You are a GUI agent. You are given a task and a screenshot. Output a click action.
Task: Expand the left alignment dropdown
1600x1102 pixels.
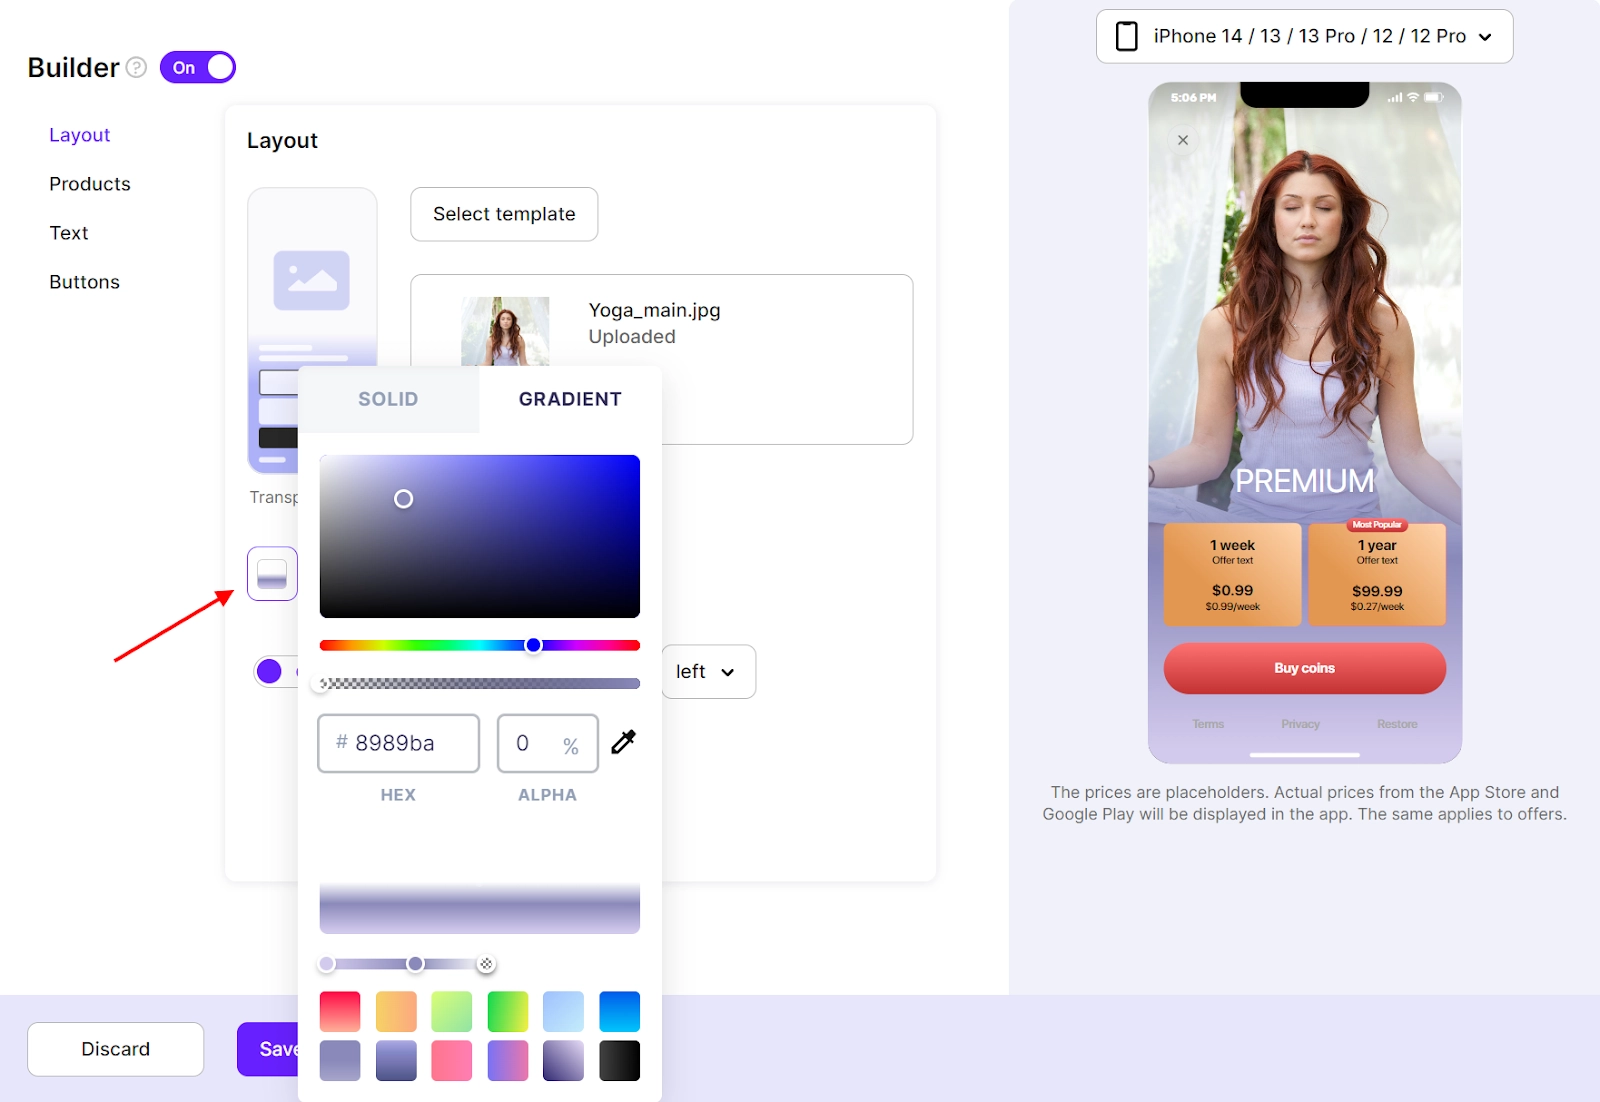point(708,672)
